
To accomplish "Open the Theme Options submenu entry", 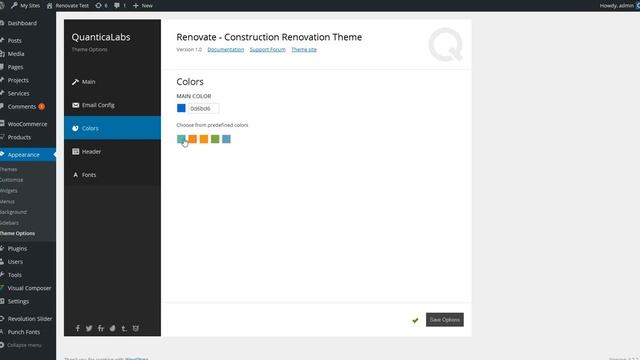I will [18, 233].
